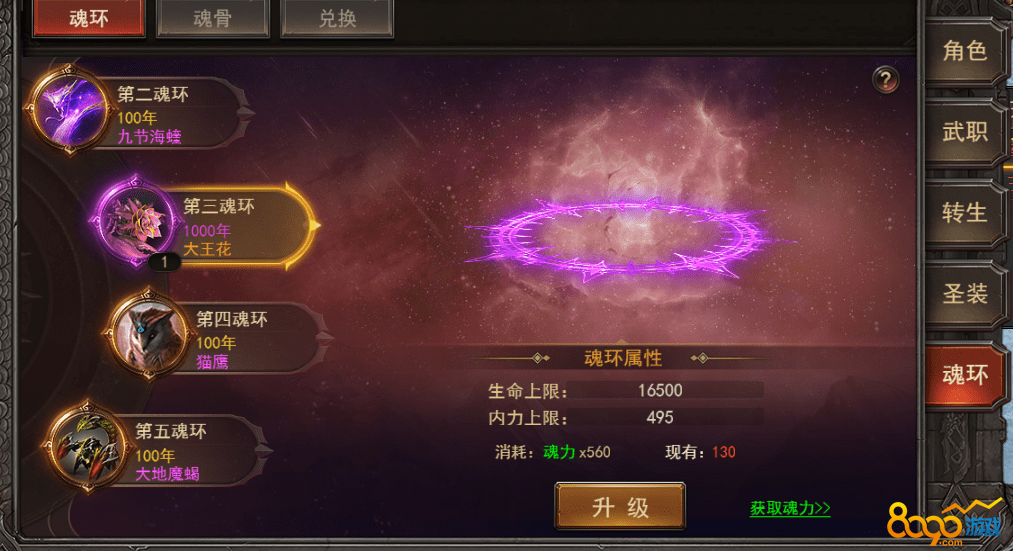This screenshot has height=551, width=1013.
Task: Click the 升级 upgrade button
Action: click(x=620, y=506)
